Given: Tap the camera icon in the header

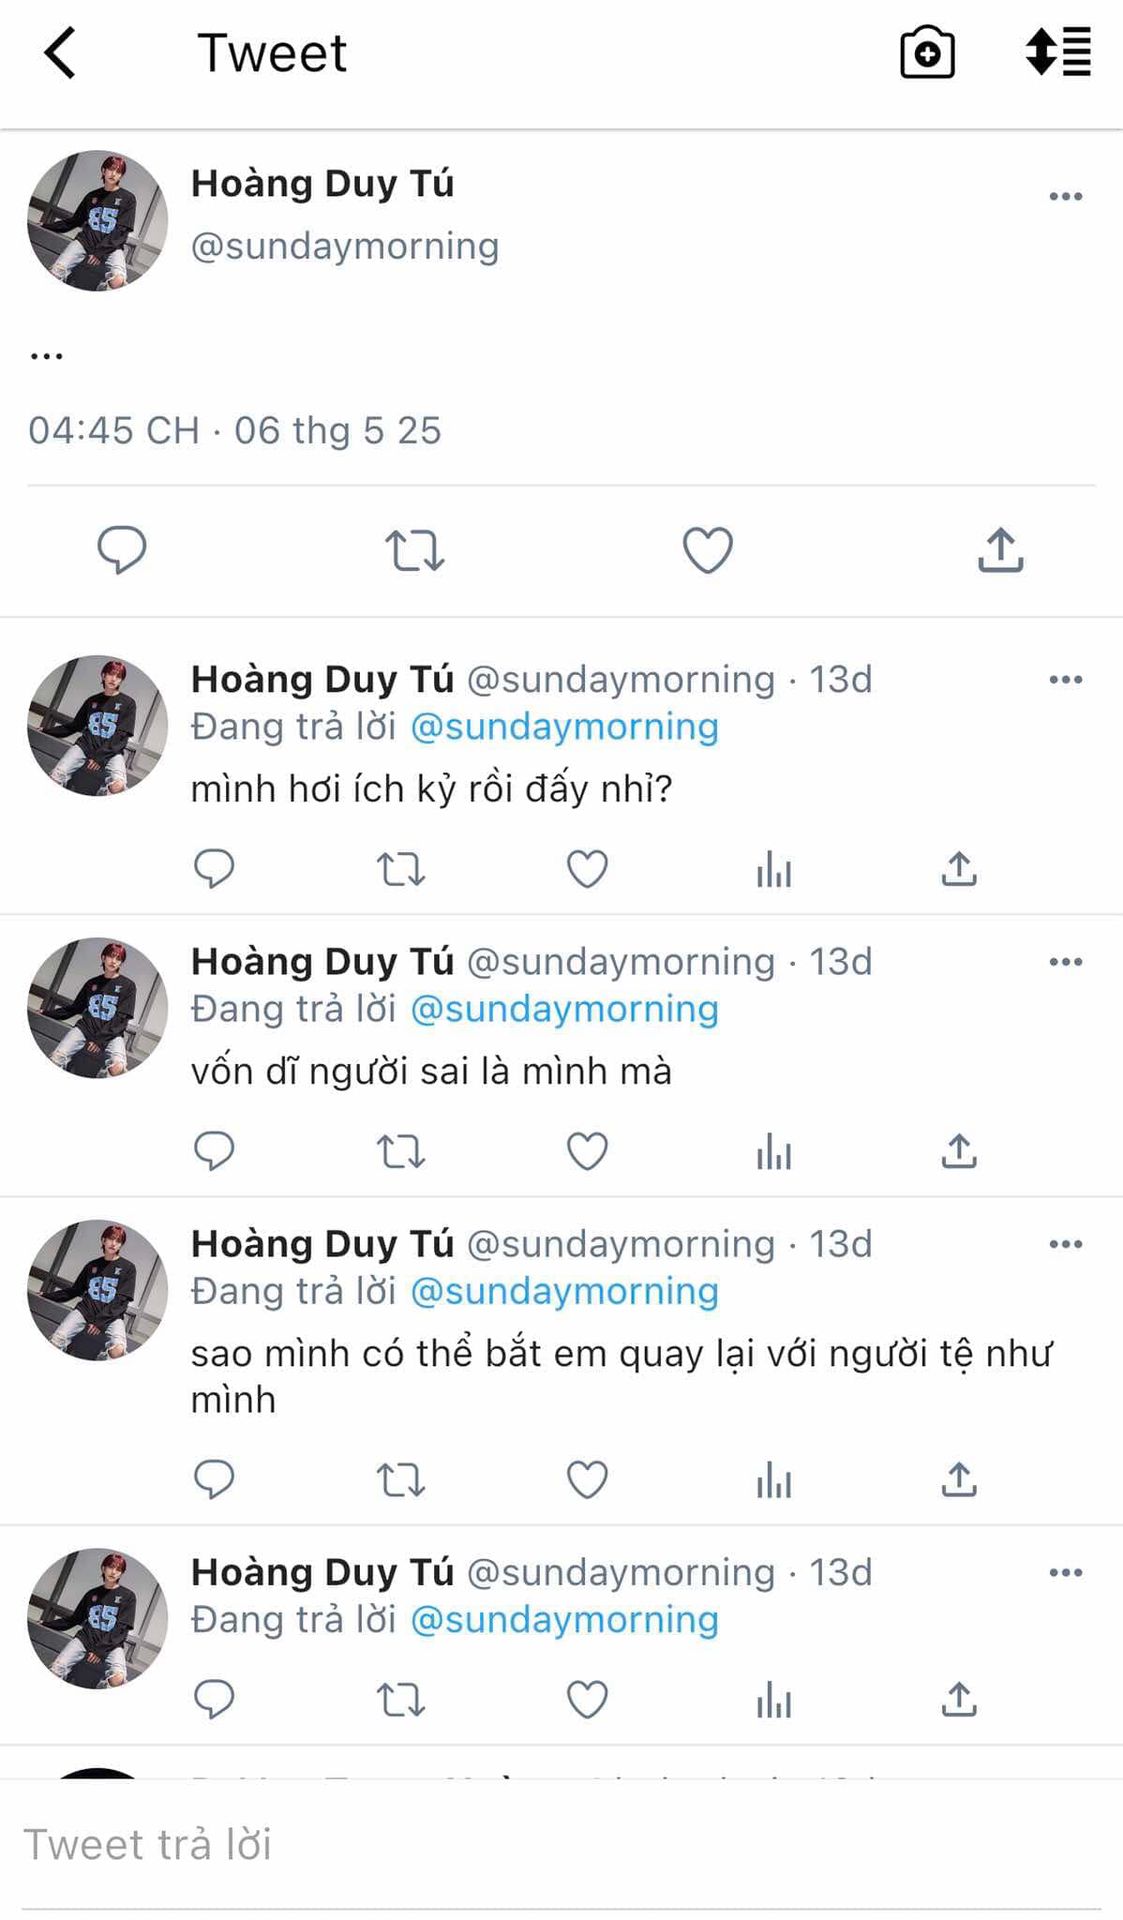Looking at the screenshot, I should [927, 53].
